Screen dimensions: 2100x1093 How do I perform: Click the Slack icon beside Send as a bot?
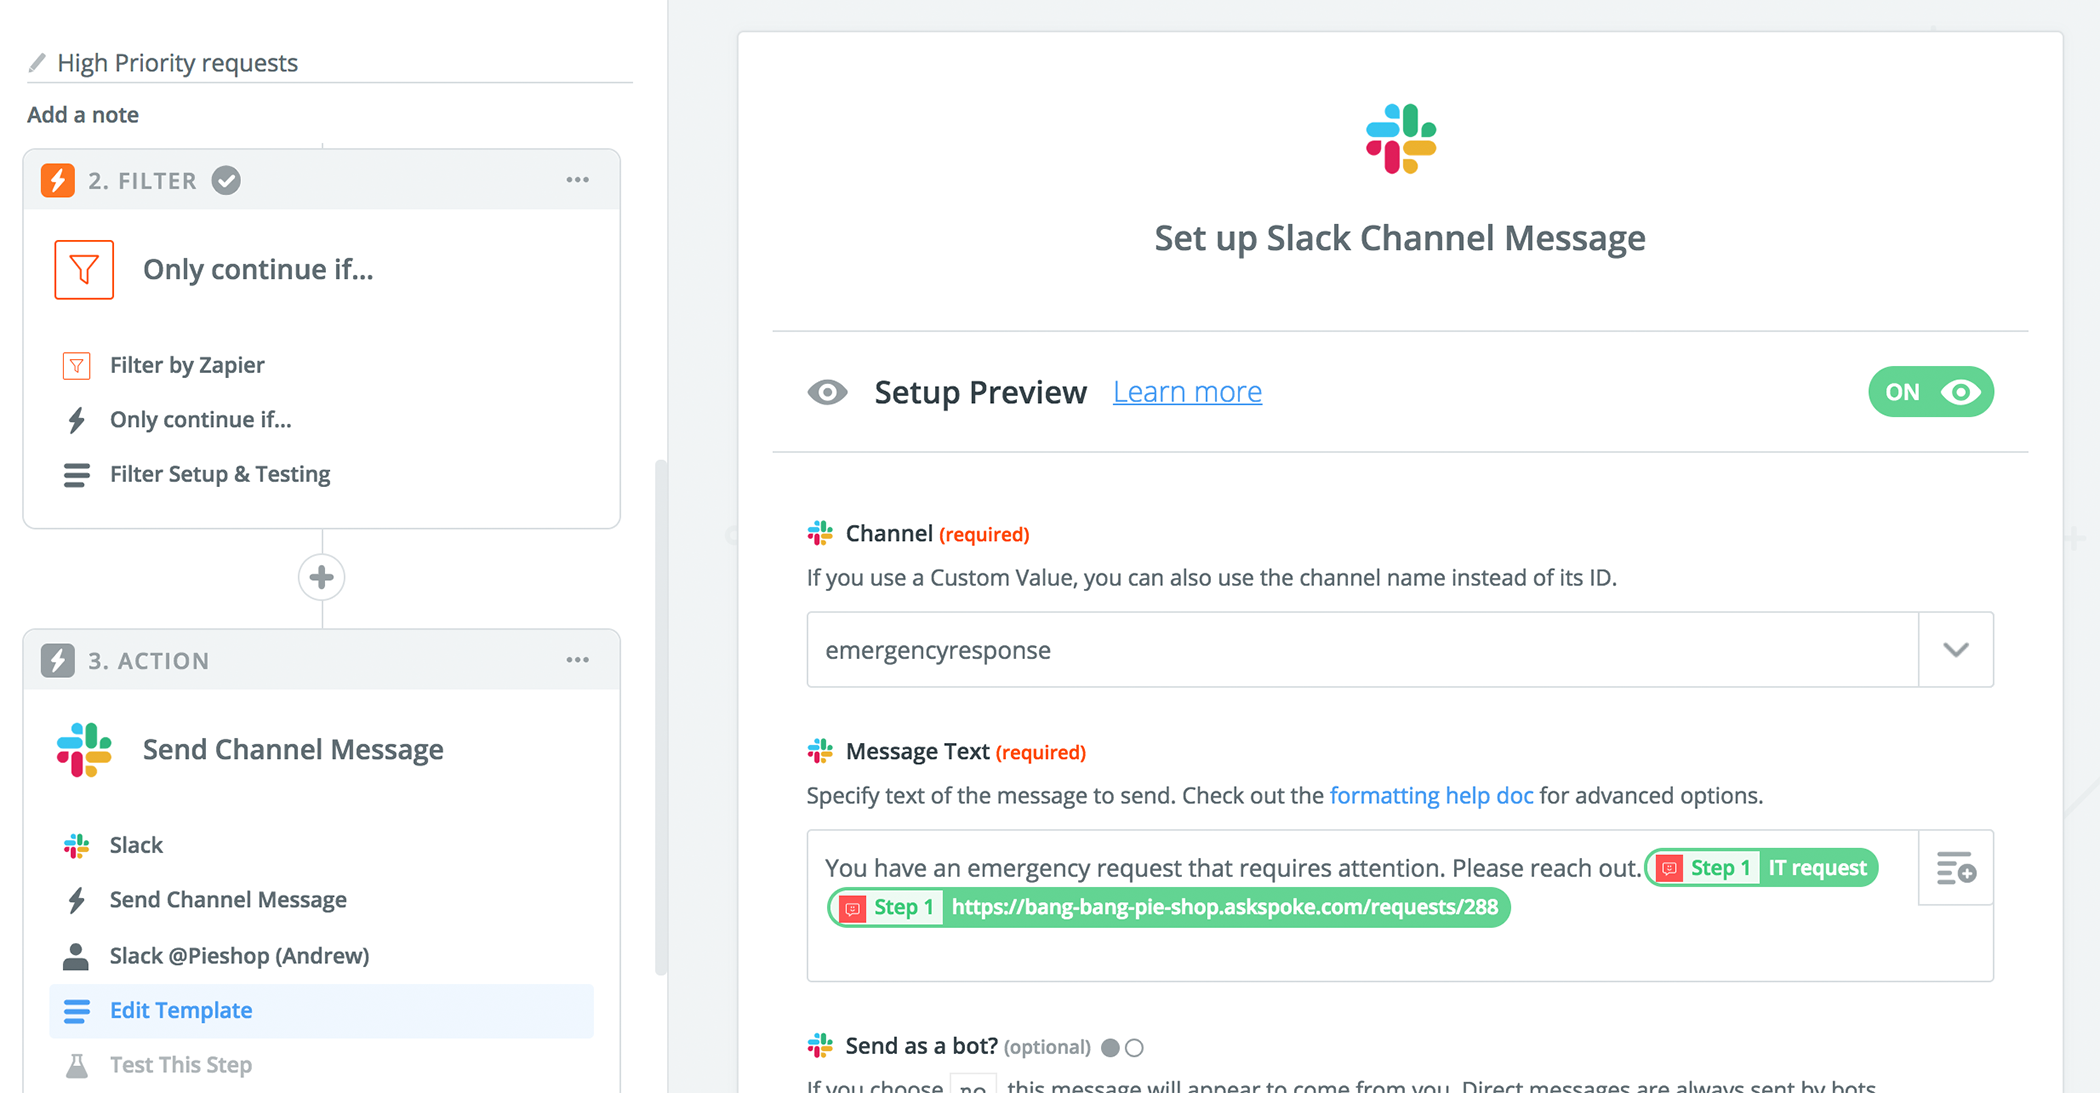[820, 1046]
